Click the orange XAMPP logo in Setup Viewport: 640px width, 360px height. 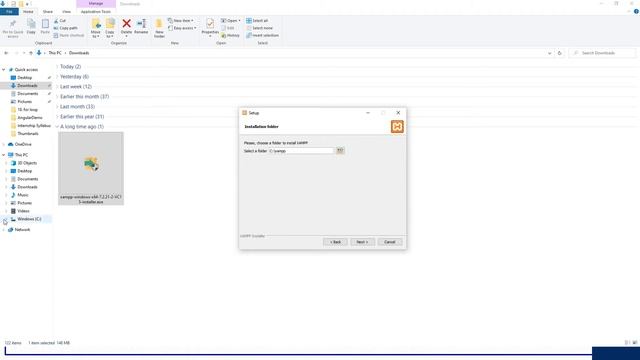(397, 127)
